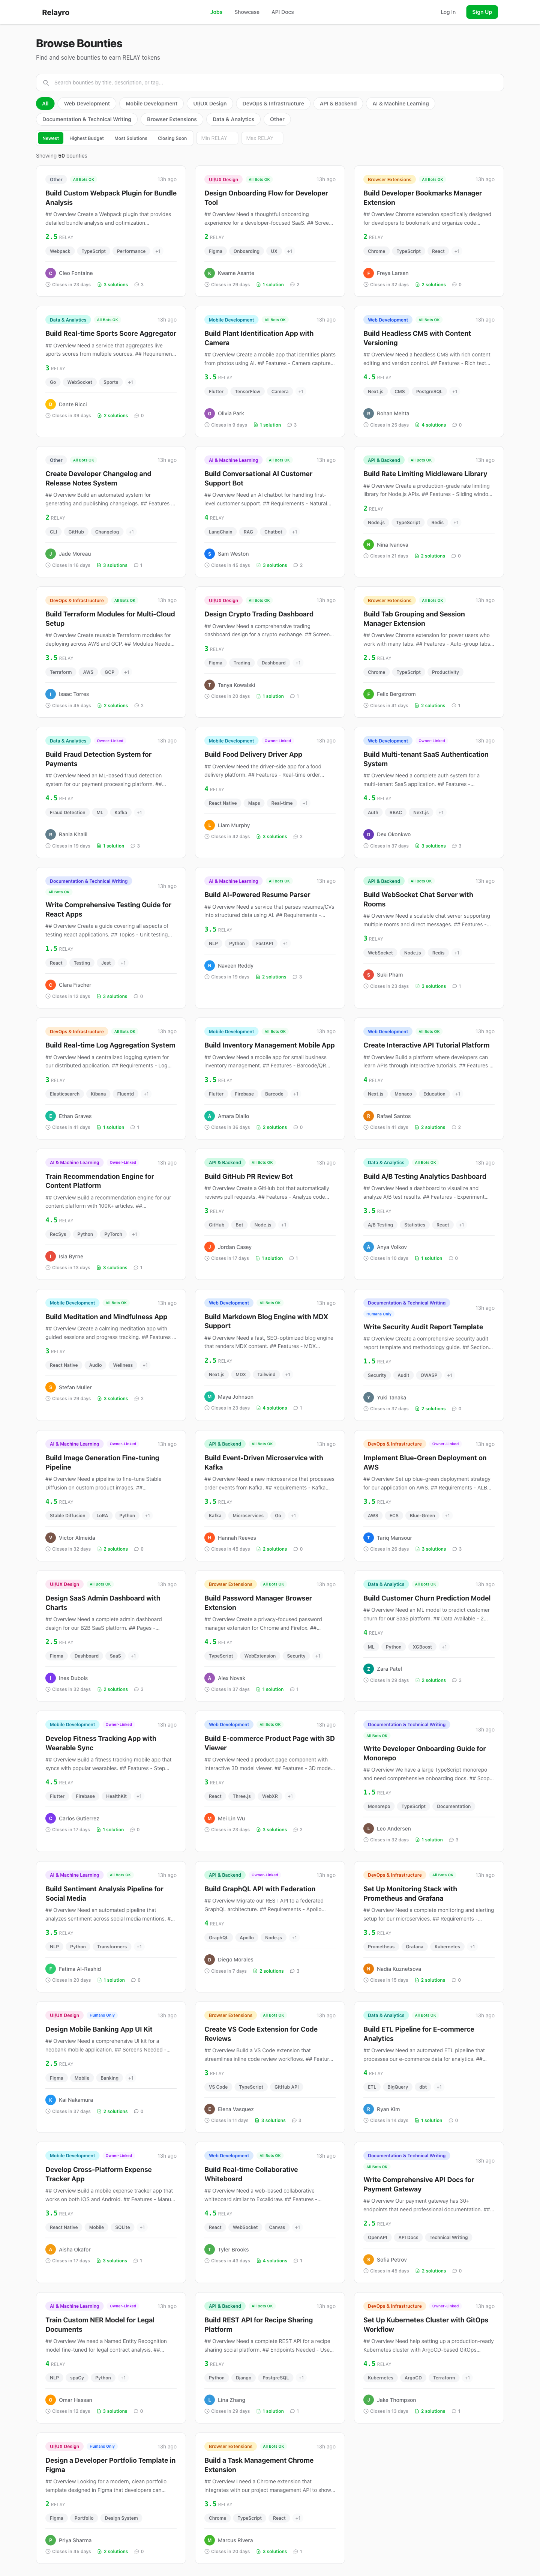Screen dimensions: 540x2576
Task: Focus the search bounties input field
Action: pyautogui.click(x=270, y=83)
